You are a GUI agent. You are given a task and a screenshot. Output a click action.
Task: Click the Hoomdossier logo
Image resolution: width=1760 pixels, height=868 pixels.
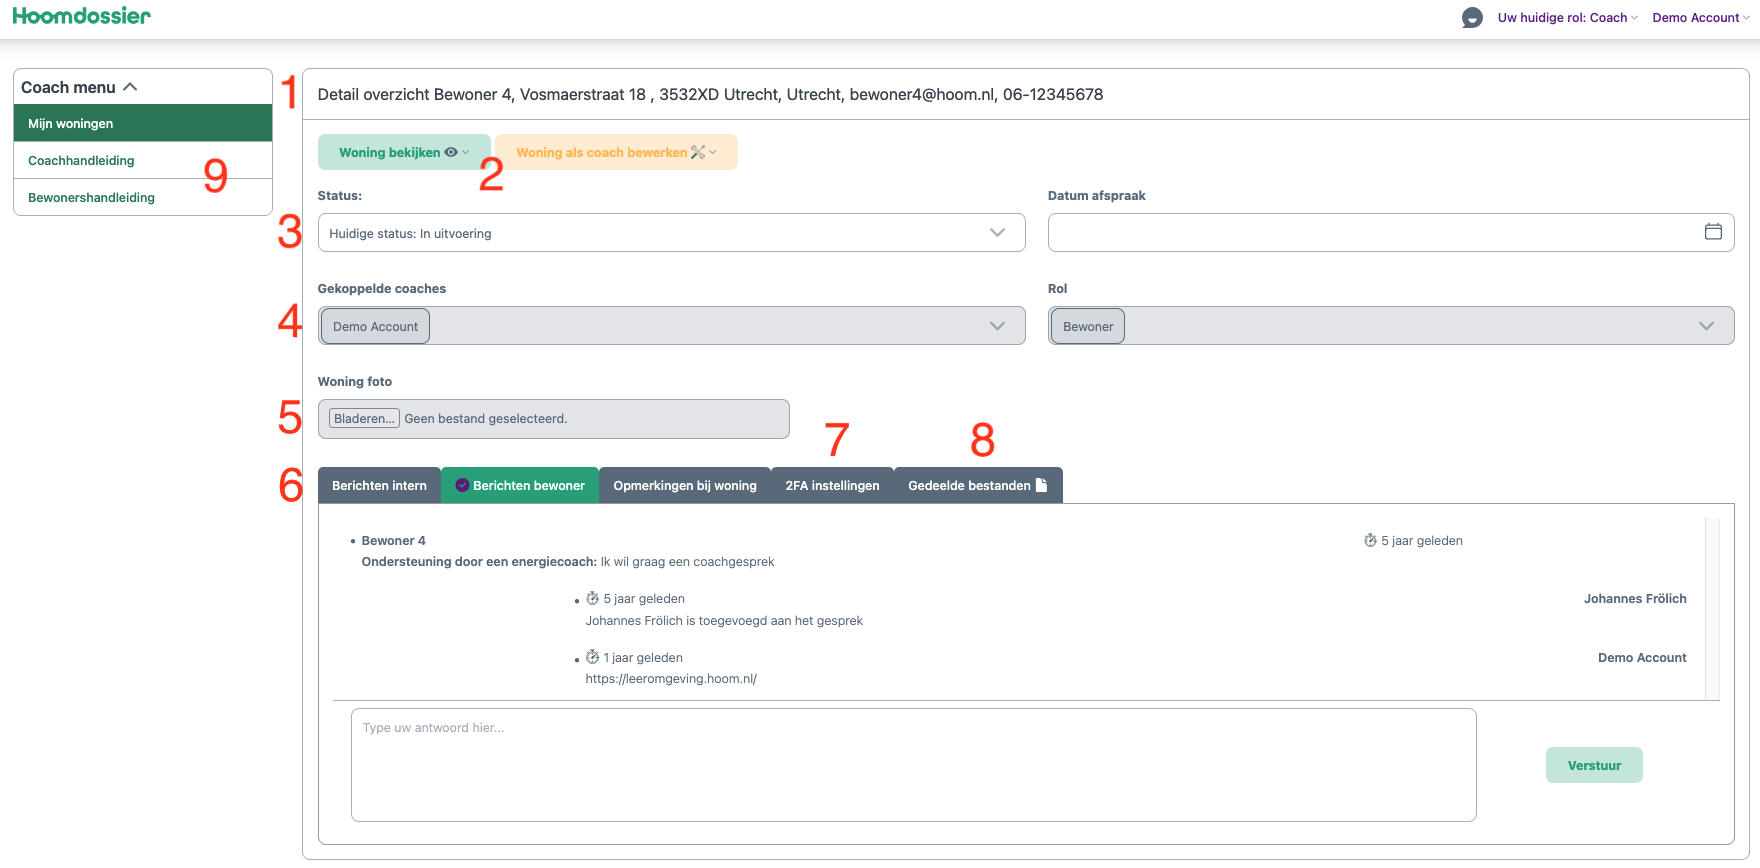click(x=81, y=16)
